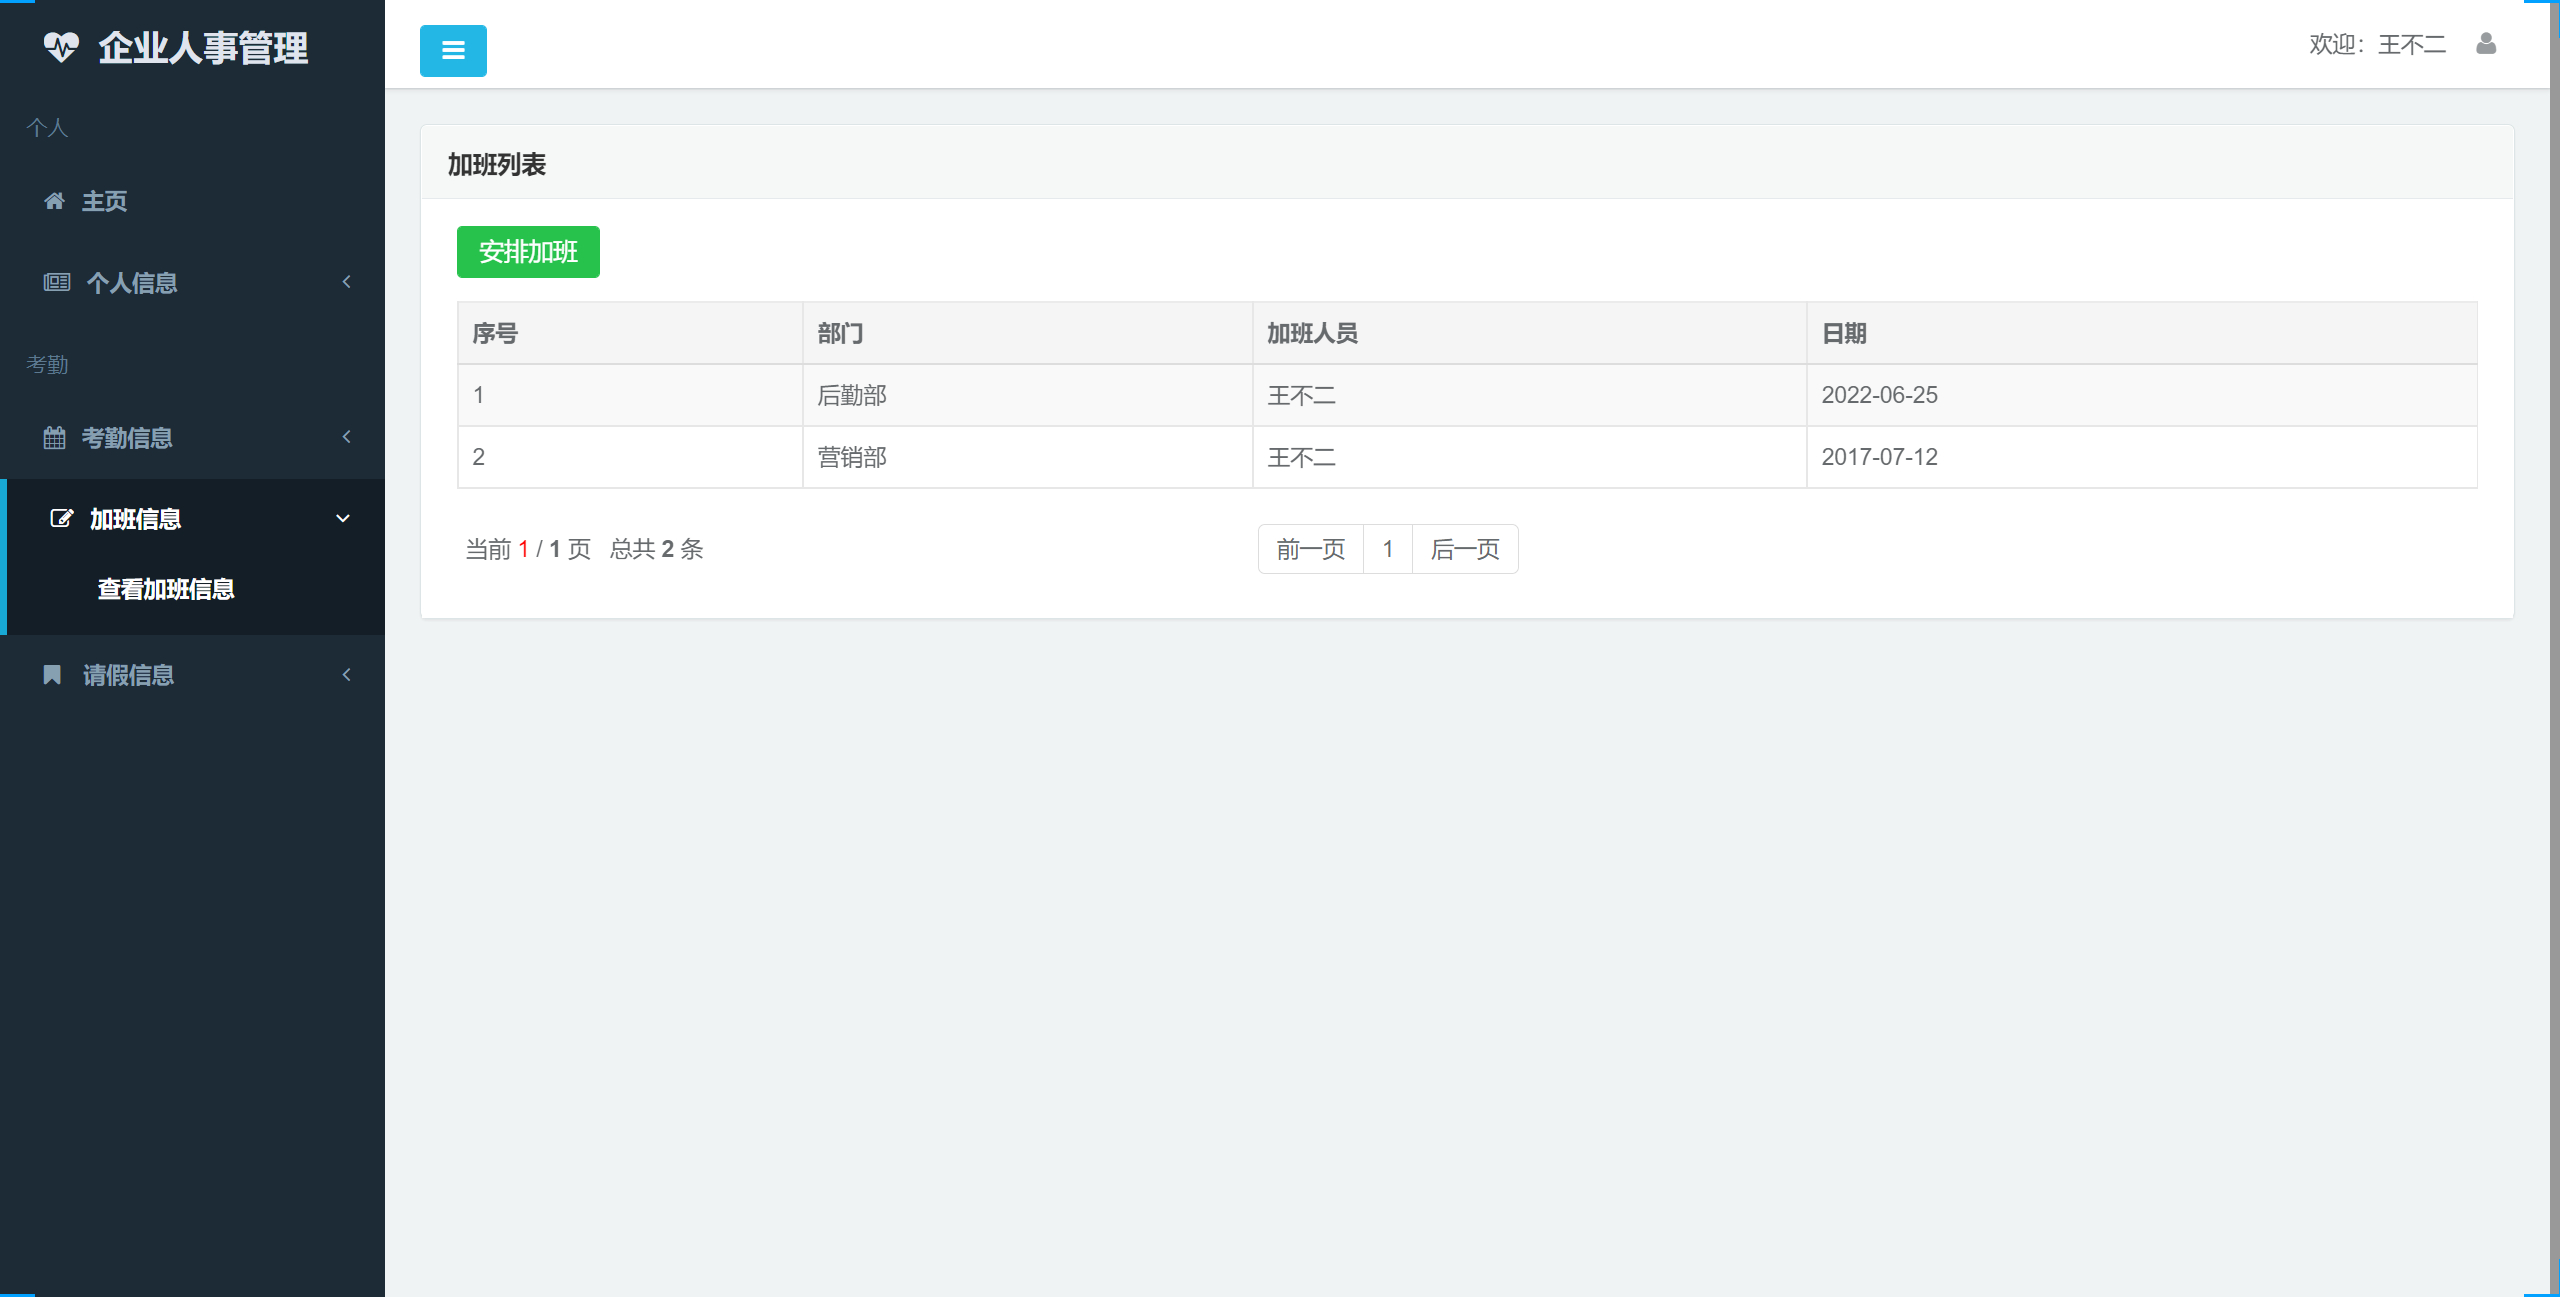Expand the 考勤信息 section chevron

[346, 437]
